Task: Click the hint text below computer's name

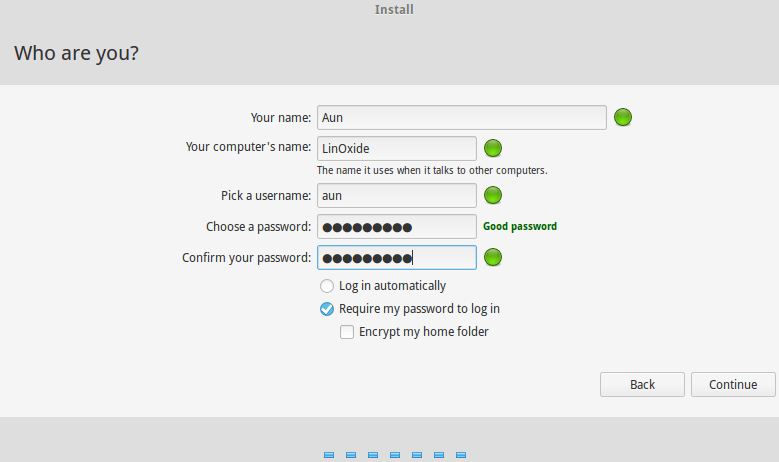Action: tap(432, 171)
